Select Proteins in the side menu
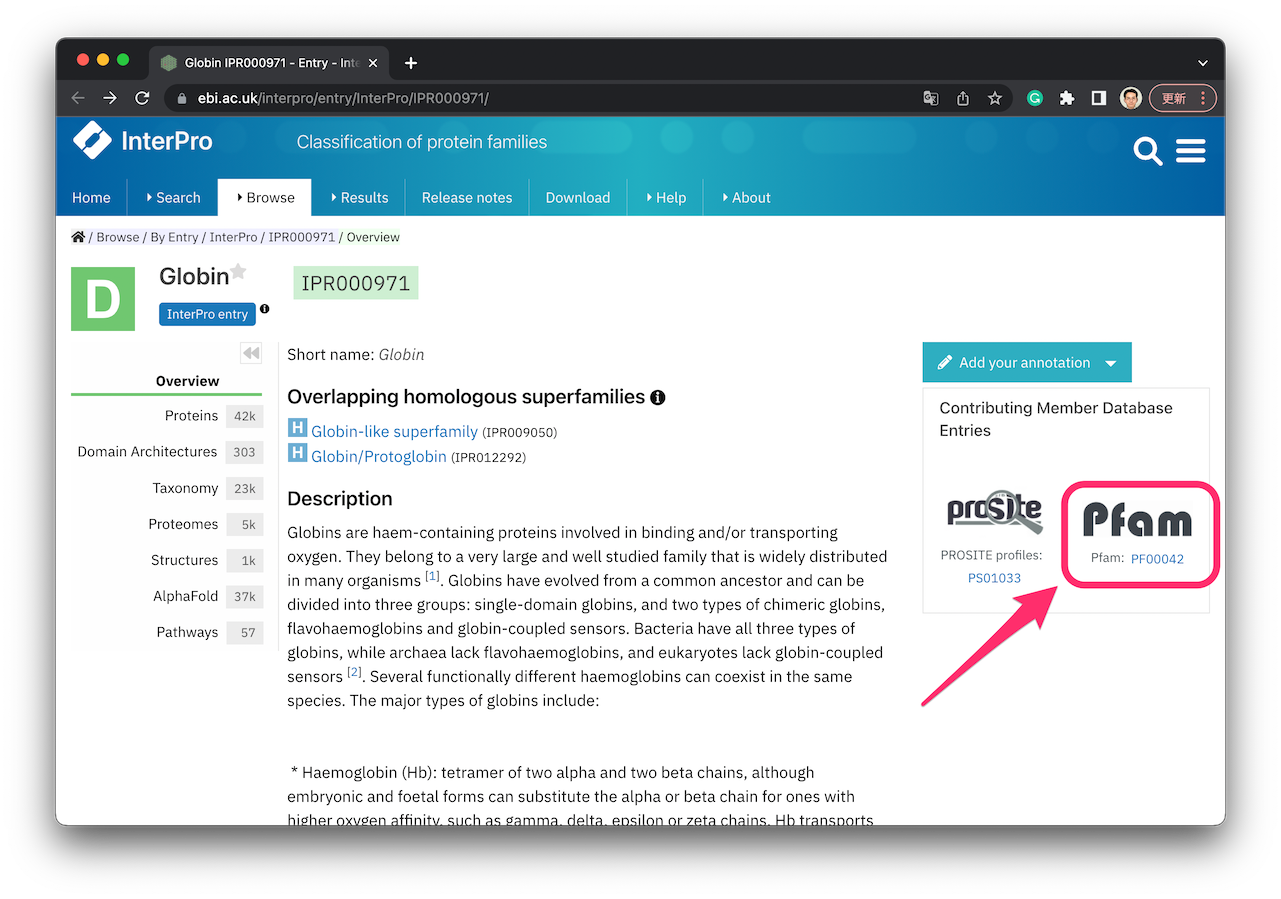The image size is (1281, 899). point(191,416)
